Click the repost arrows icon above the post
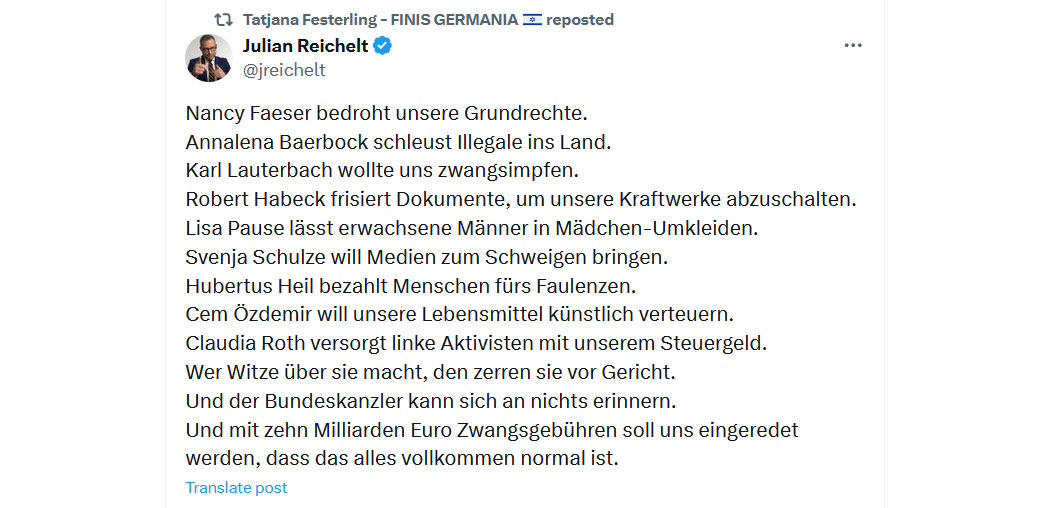Viewport: 1050px width, 508px height. click(x=222, y=20)
